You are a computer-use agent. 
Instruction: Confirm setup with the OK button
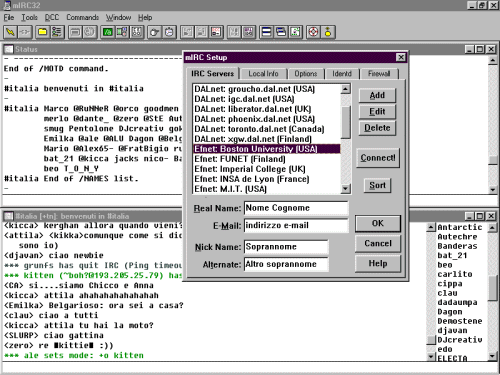(378, 223)
